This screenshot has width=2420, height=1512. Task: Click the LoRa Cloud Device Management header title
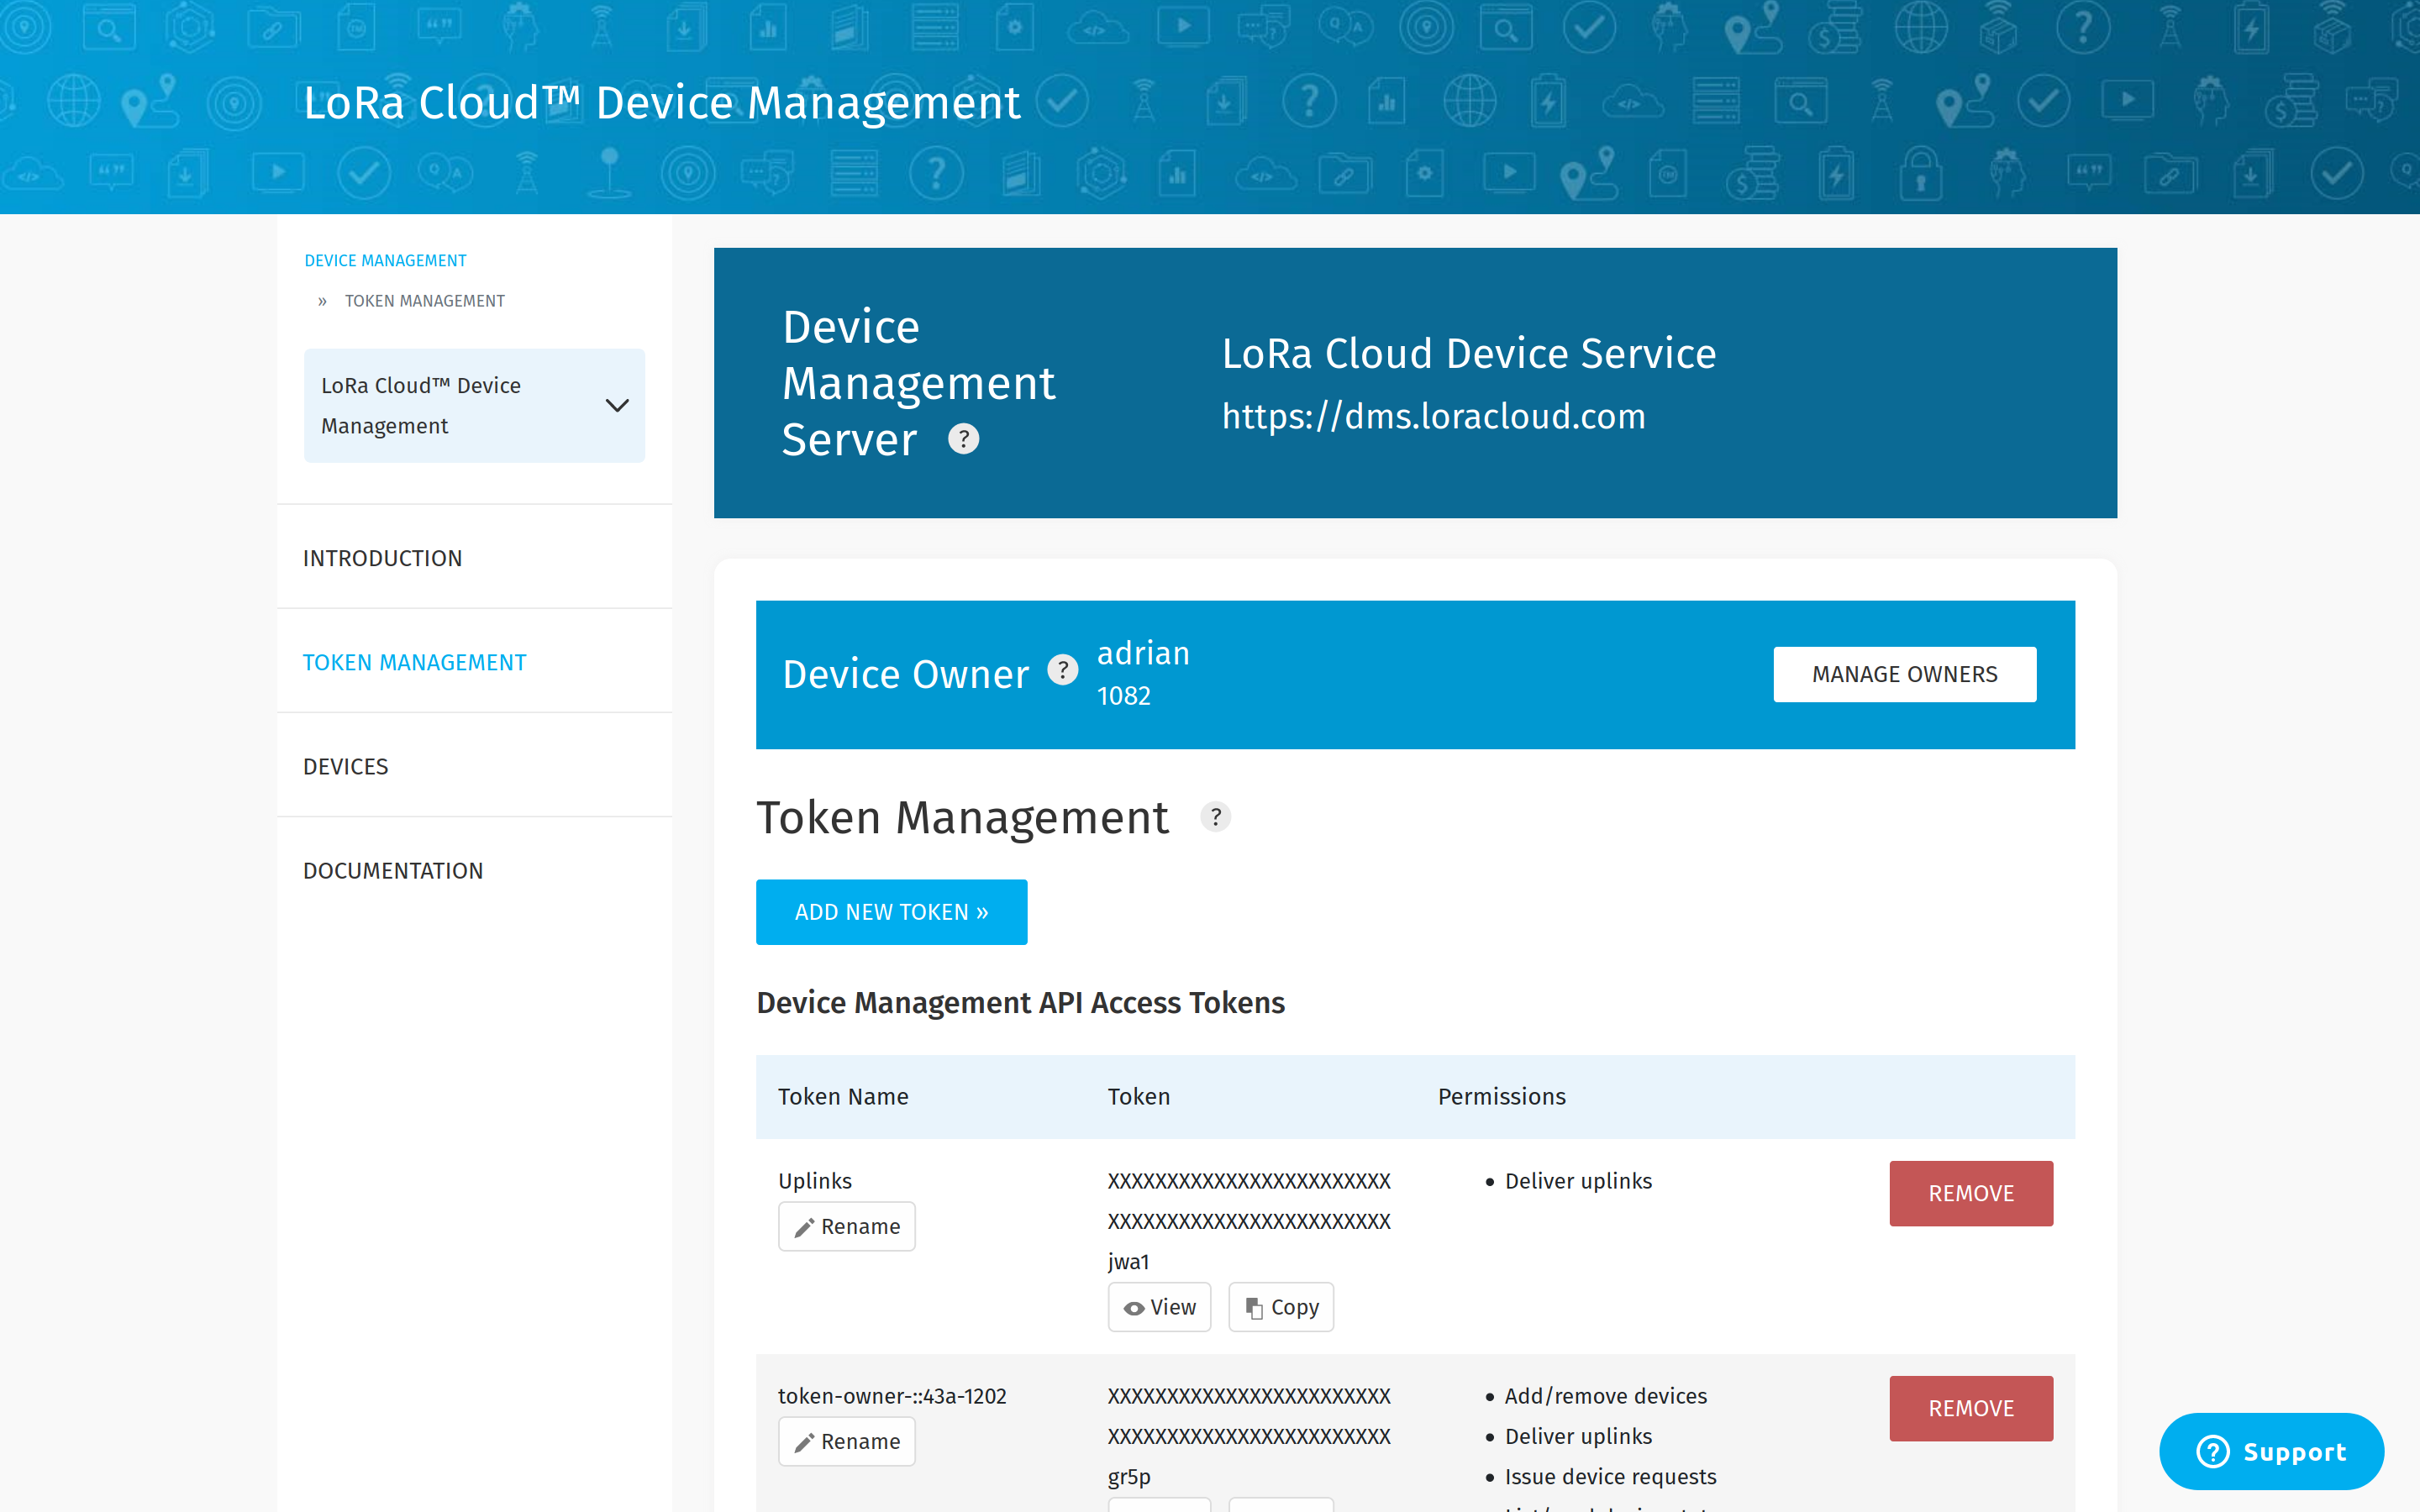(x=661, y=103)
